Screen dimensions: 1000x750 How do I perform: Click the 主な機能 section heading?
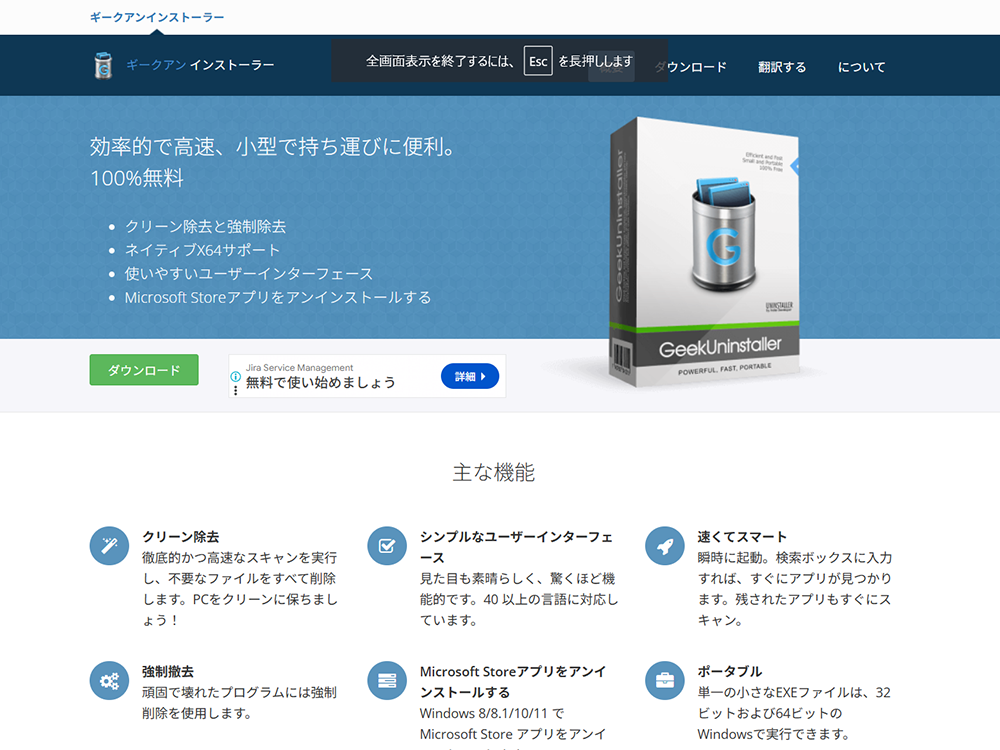pyautogui.click(x=494, y=473)
